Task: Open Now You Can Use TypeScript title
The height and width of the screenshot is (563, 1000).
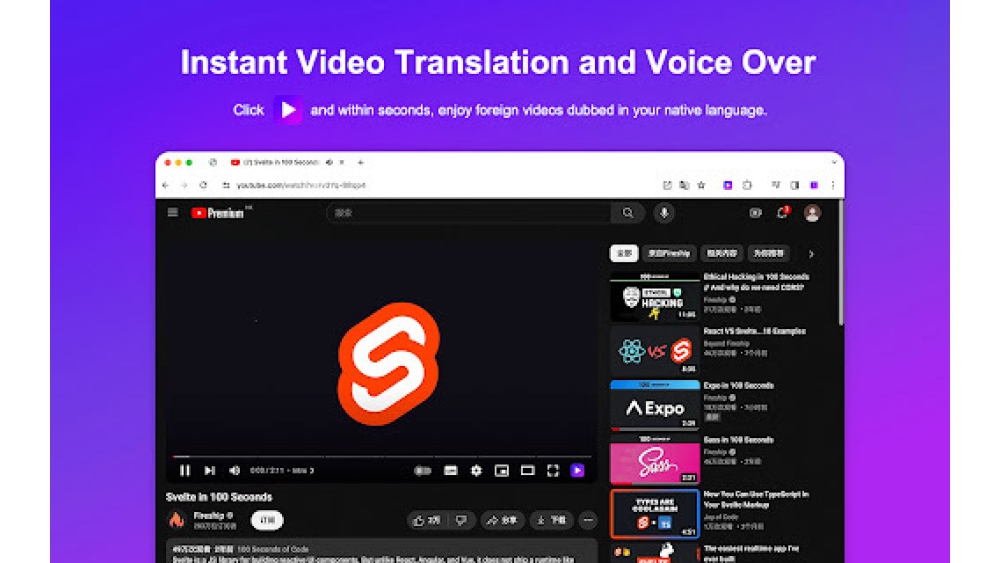Action: [x=756, y=499]
